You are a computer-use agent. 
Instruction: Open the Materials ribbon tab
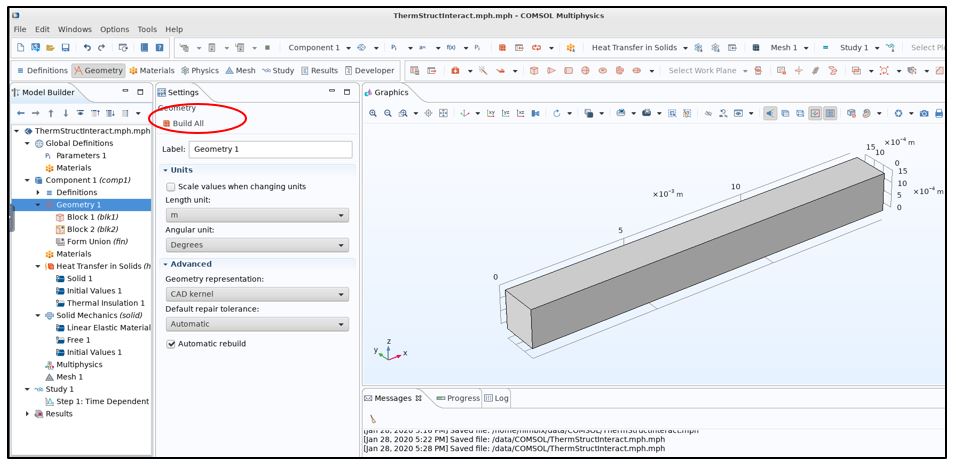152,71
